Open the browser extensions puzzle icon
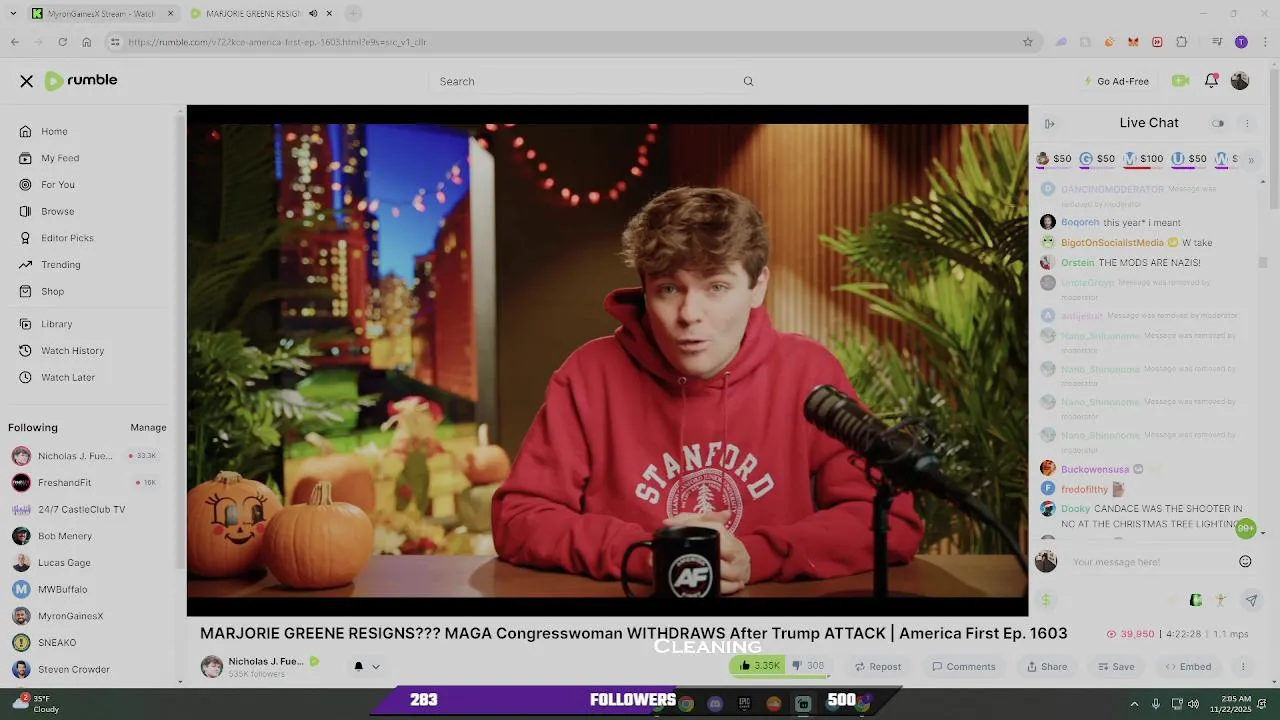The height and width of the screenshot is (720, 1280). tap(1182, 42)
